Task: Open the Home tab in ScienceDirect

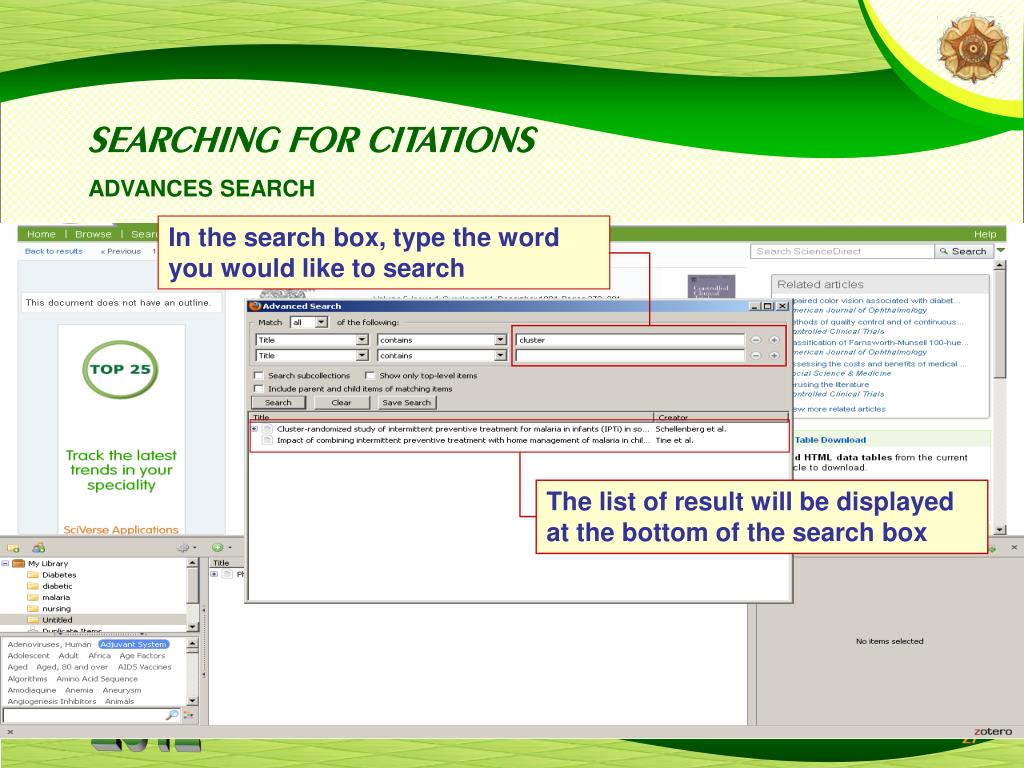Action: pyautogui.click(x=41, y=234)
